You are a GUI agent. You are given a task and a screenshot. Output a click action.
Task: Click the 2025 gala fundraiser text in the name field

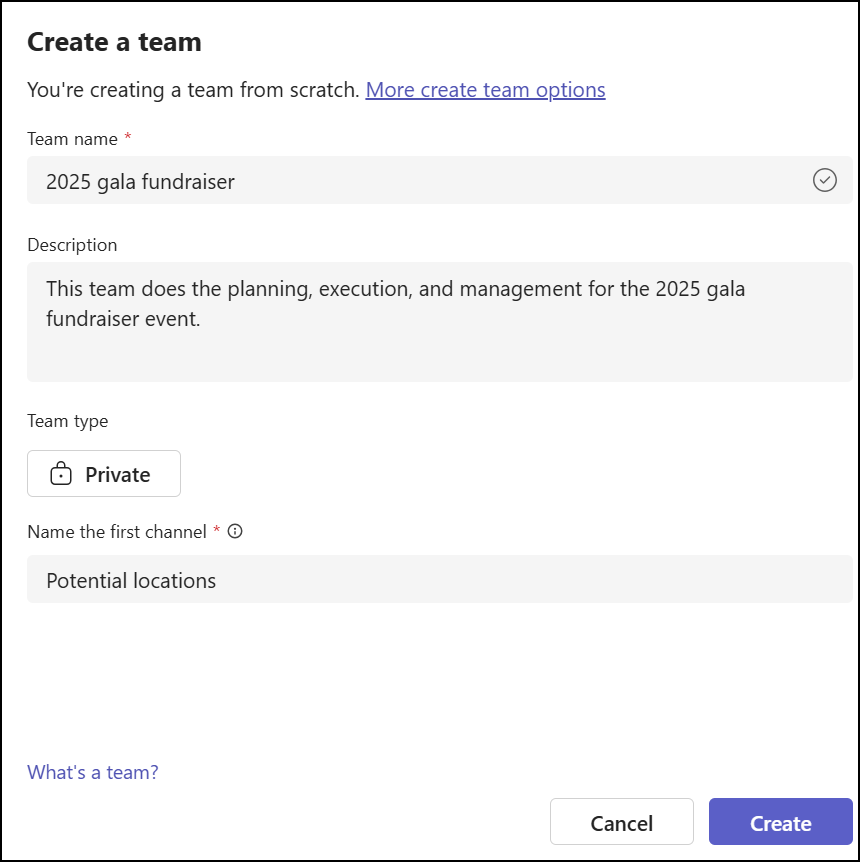coord(139,182)
